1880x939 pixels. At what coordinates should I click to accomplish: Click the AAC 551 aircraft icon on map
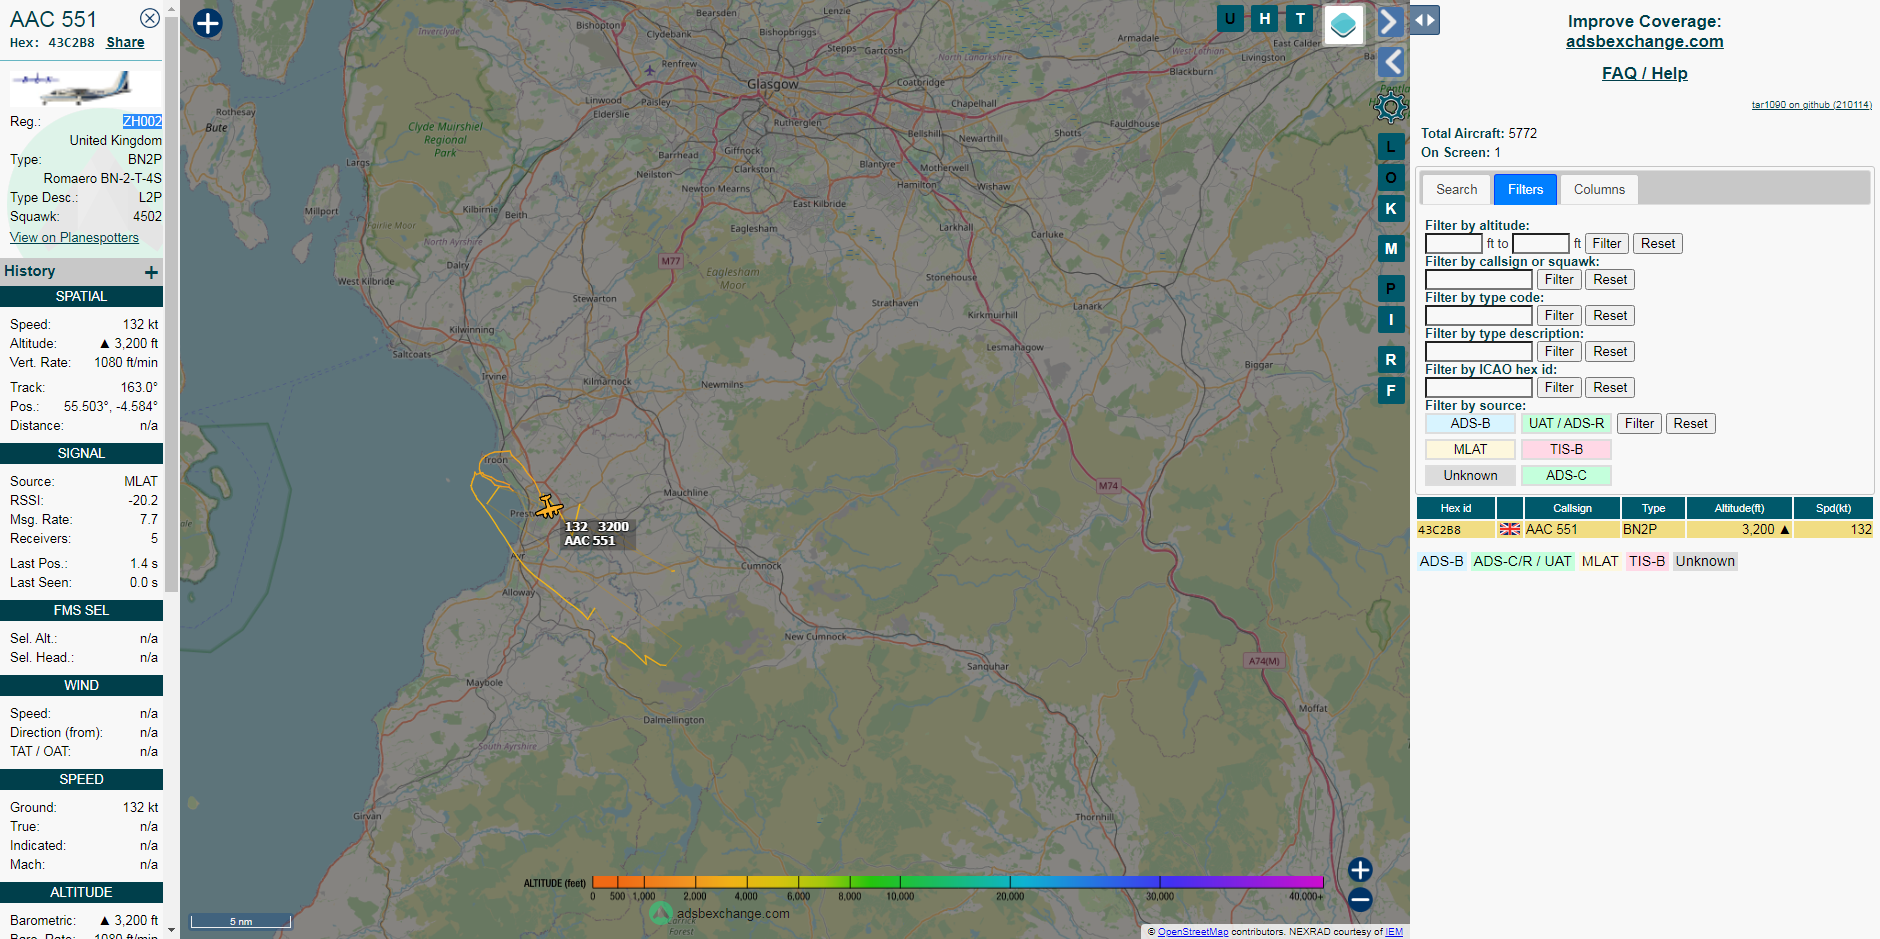coord(548,507)
